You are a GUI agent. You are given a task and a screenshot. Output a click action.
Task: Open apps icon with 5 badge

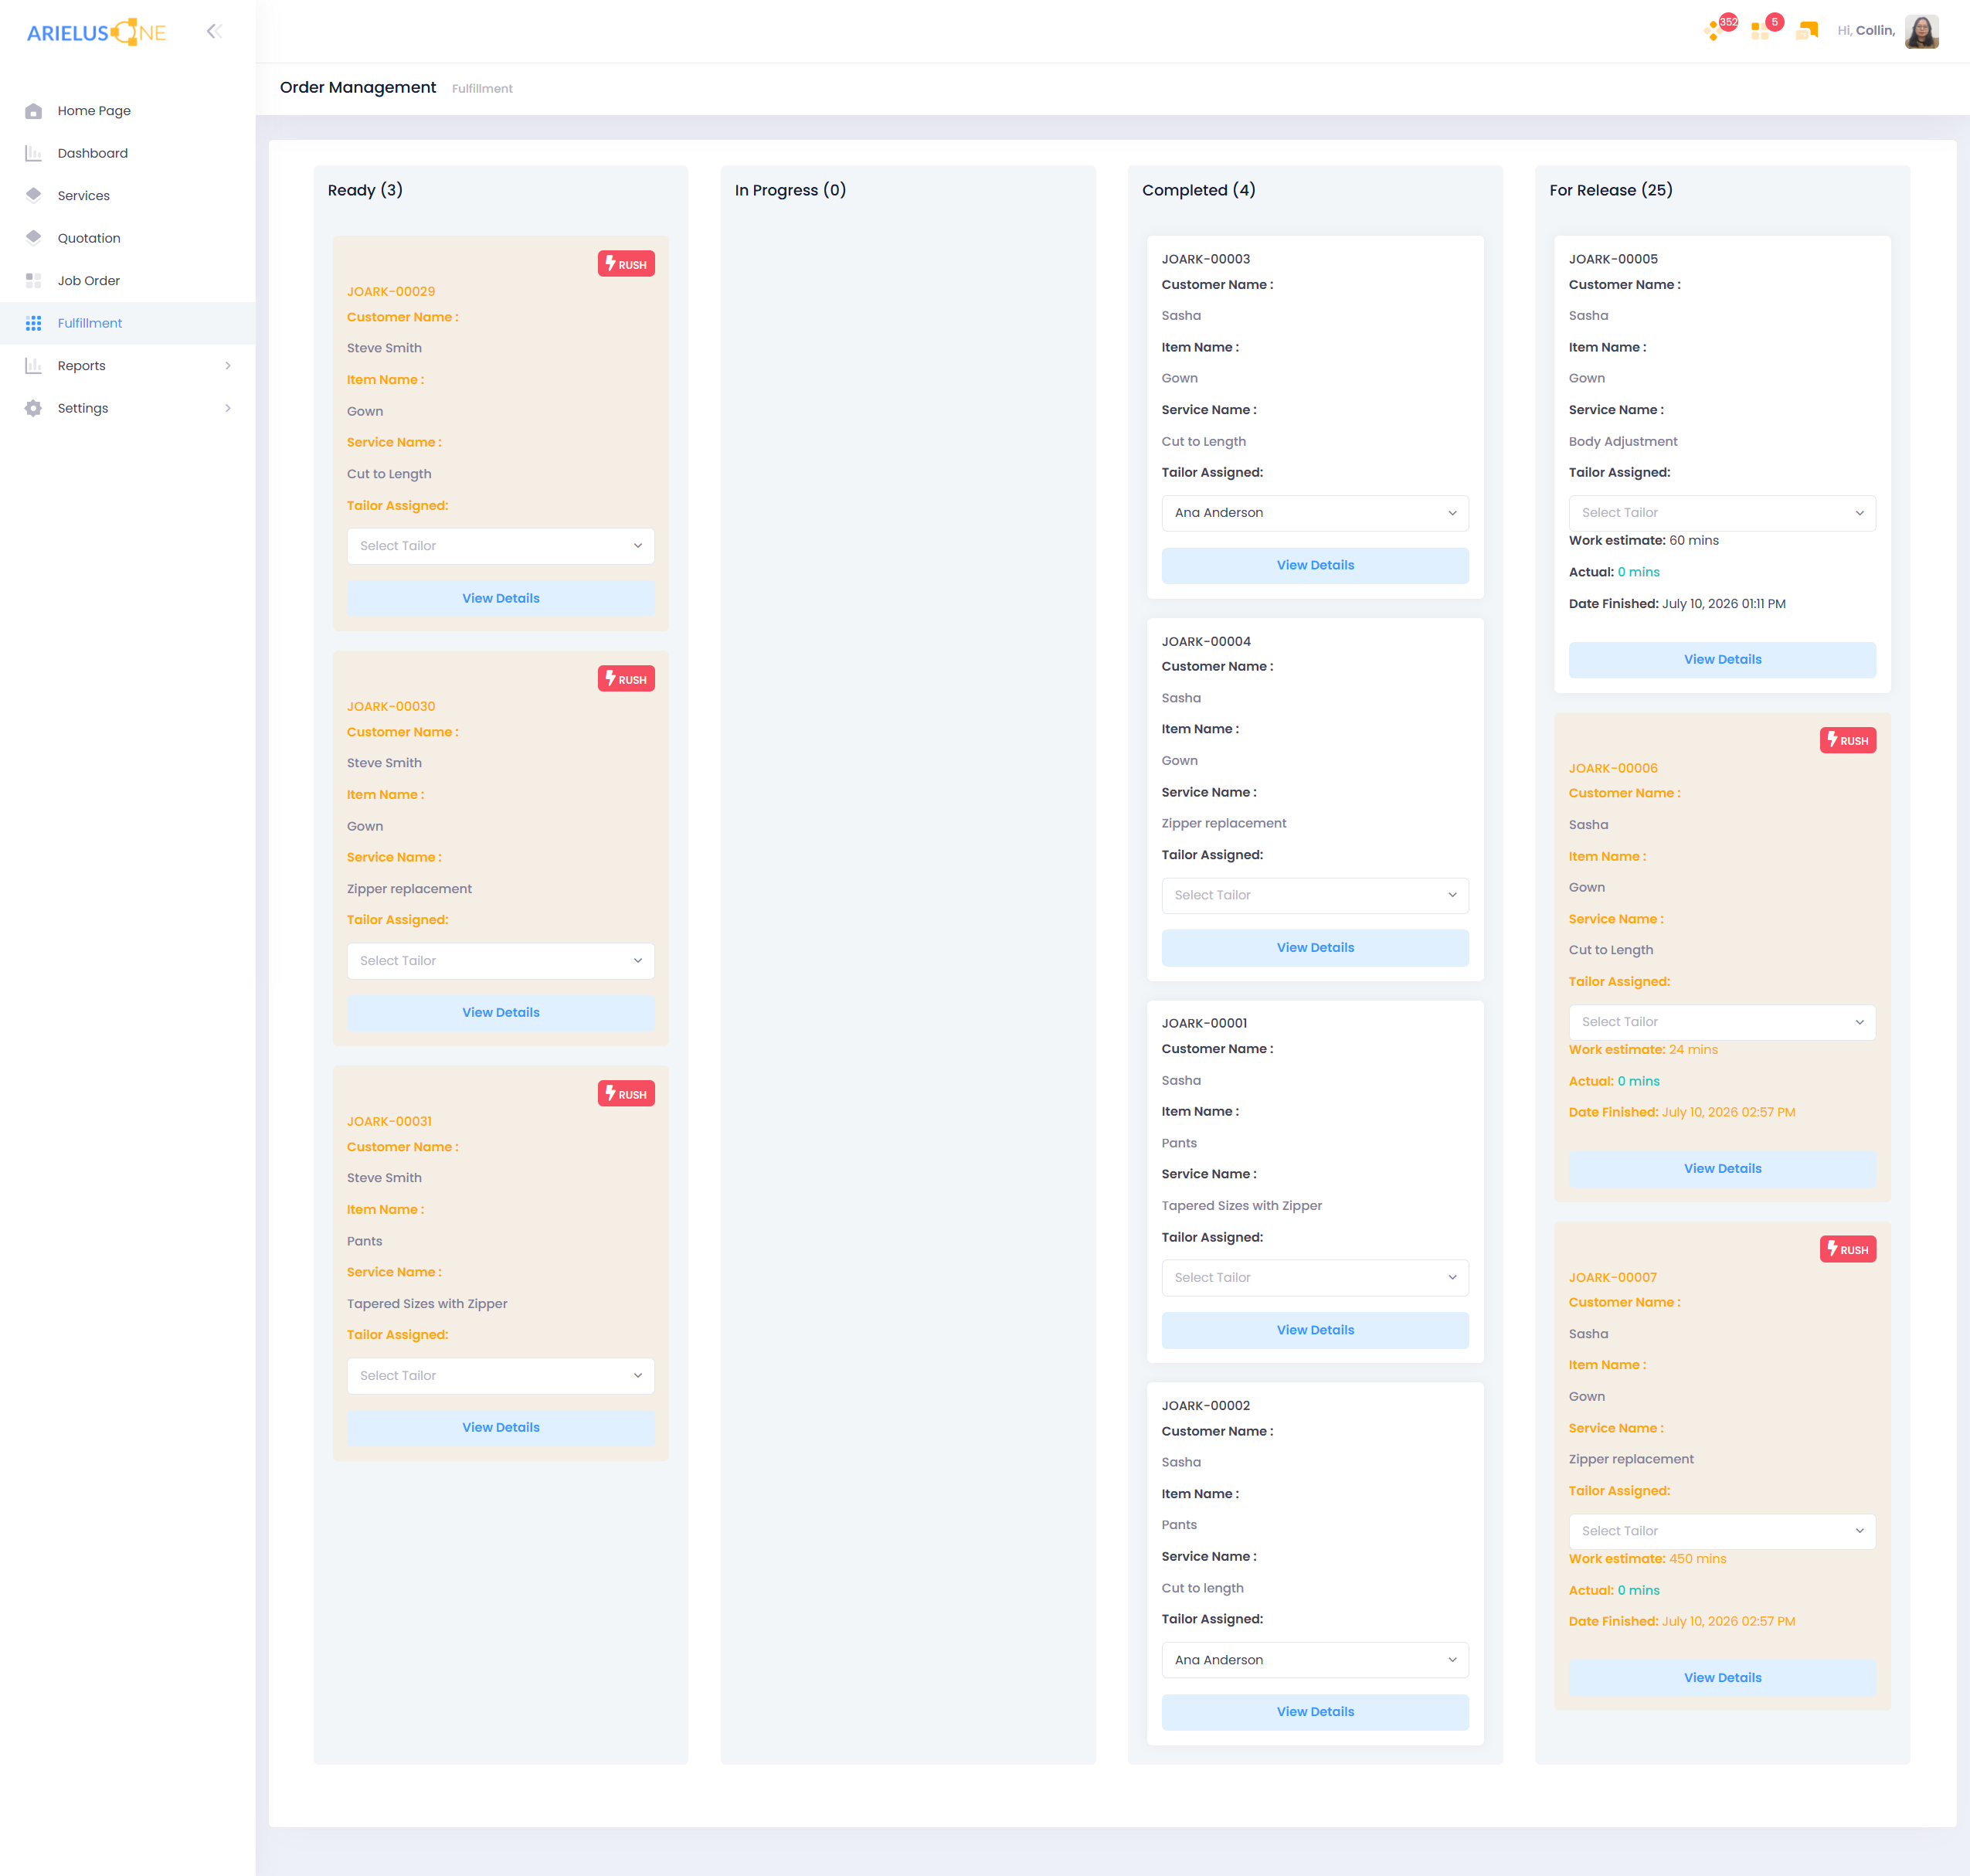point(1765,29)
